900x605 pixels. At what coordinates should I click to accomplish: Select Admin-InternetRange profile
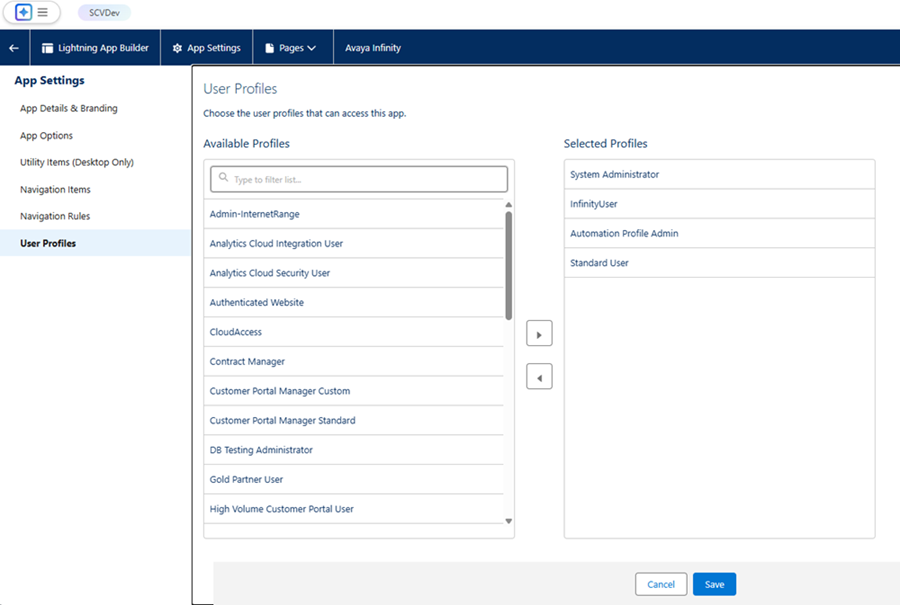(x=354, y=214)
